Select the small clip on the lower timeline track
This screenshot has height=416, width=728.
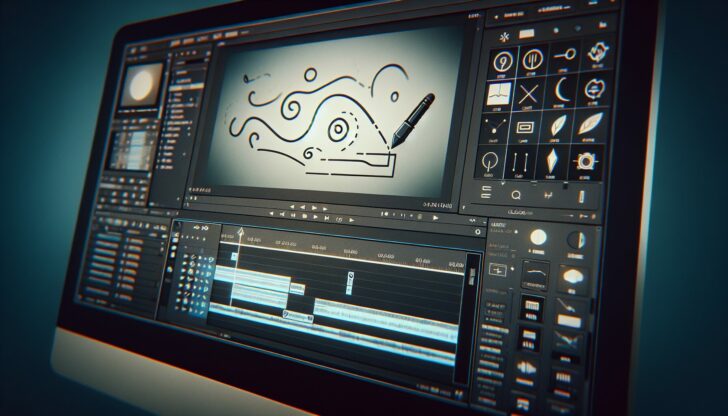297,317
